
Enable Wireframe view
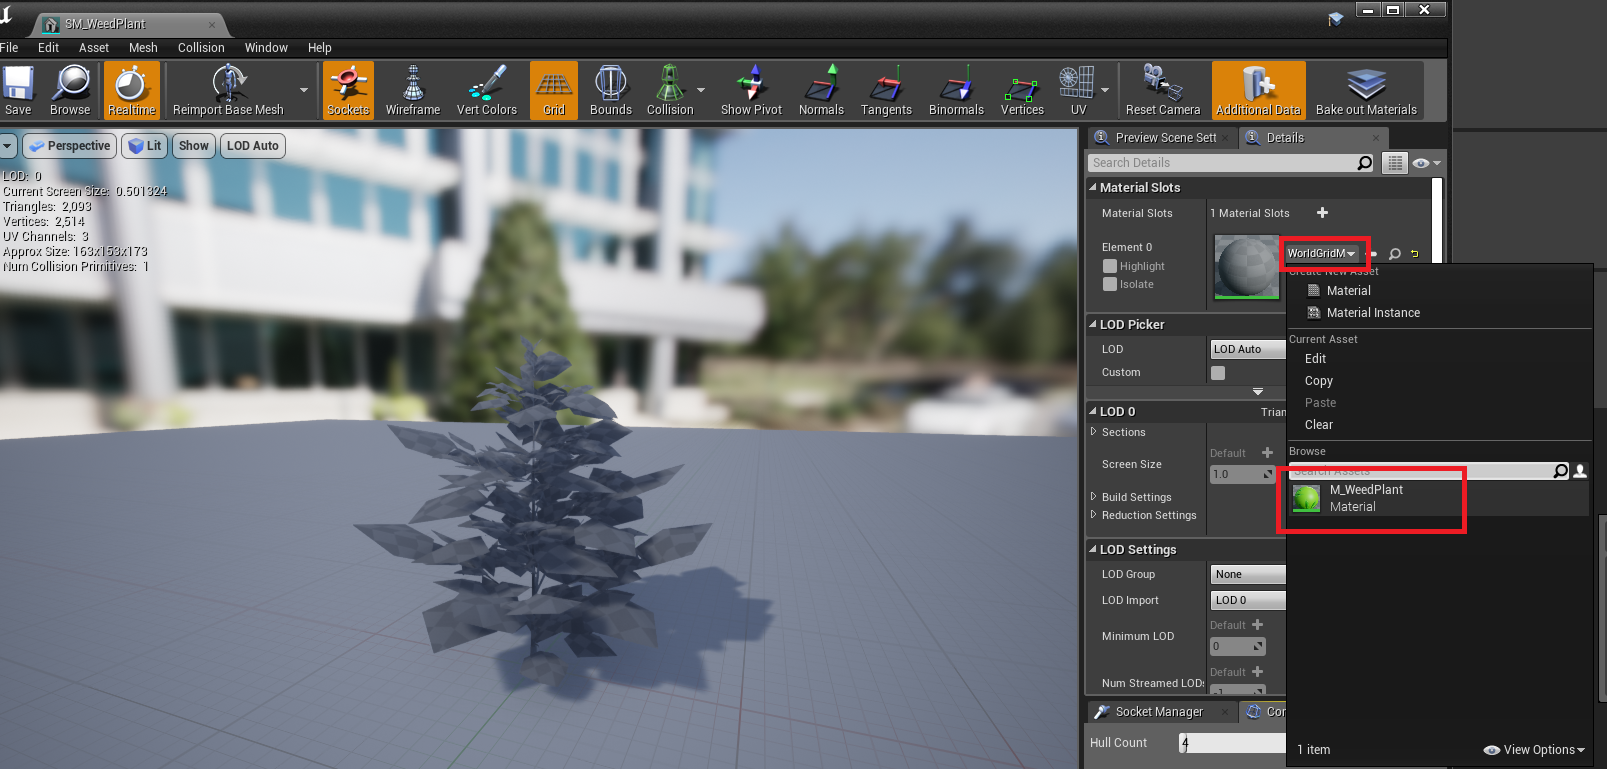(x=413, y=90)
